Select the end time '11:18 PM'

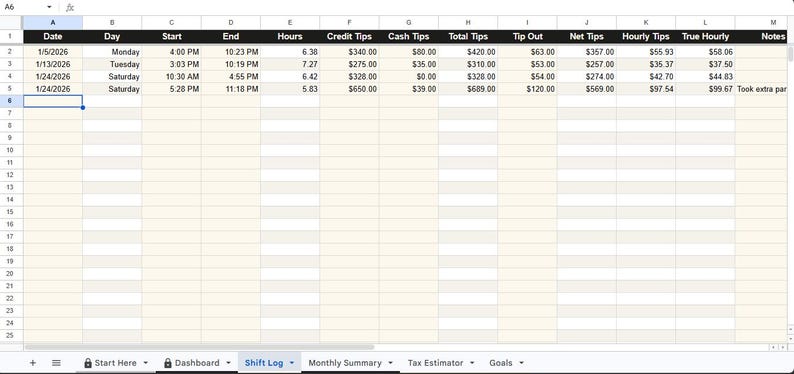tap(230, 89)
